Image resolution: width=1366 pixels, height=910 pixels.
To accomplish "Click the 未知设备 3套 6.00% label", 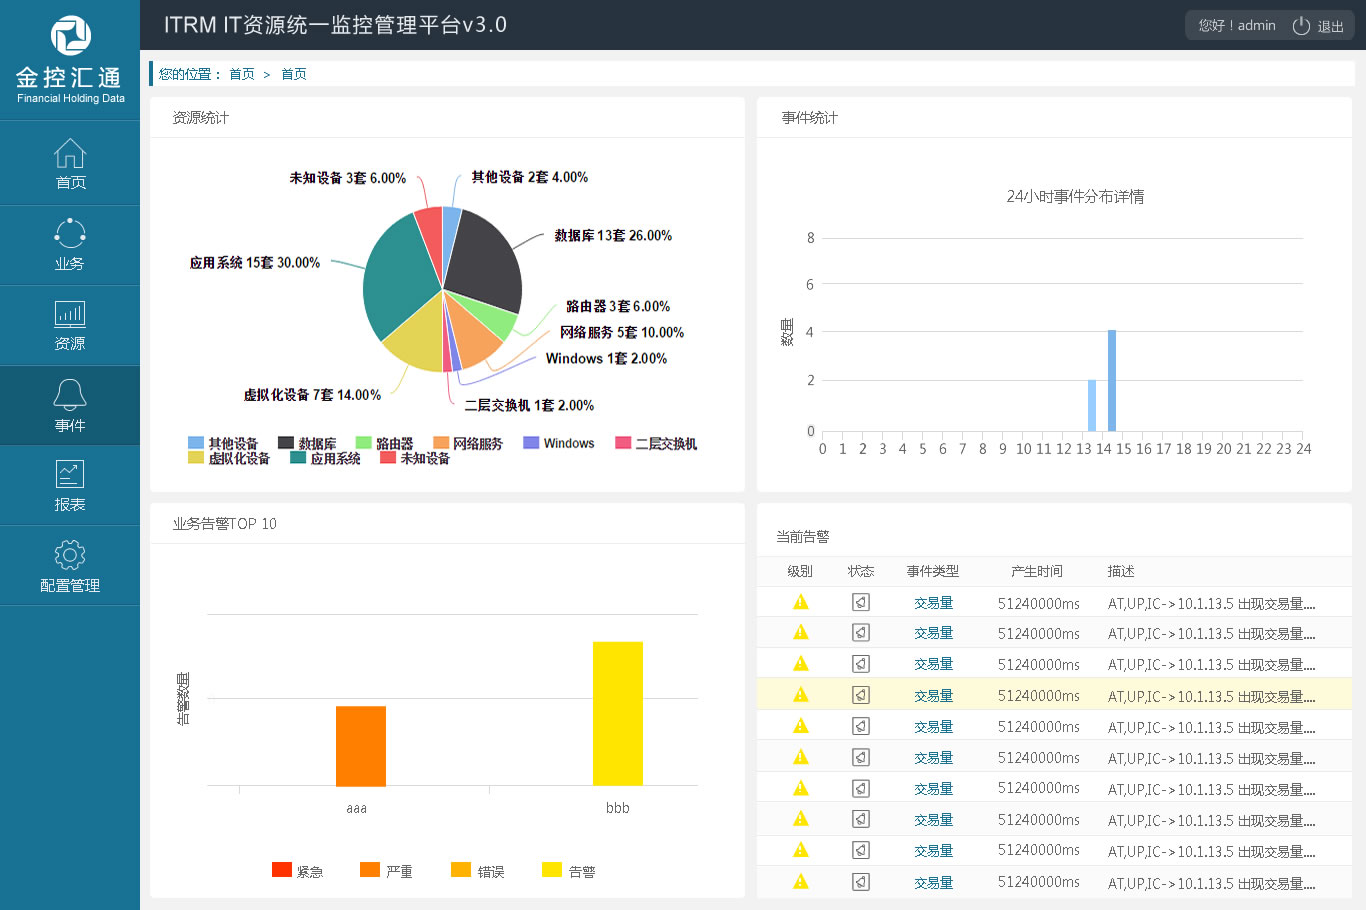I will pos(348,178).
